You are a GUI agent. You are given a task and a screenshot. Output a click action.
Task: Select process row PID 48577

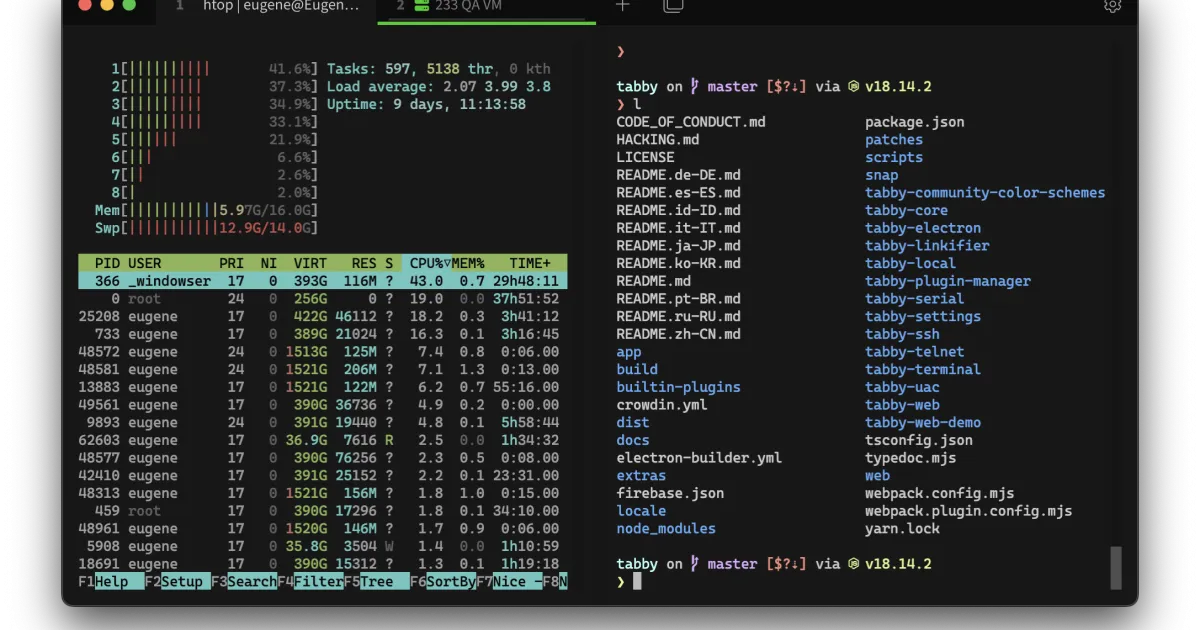click(323, 458)
